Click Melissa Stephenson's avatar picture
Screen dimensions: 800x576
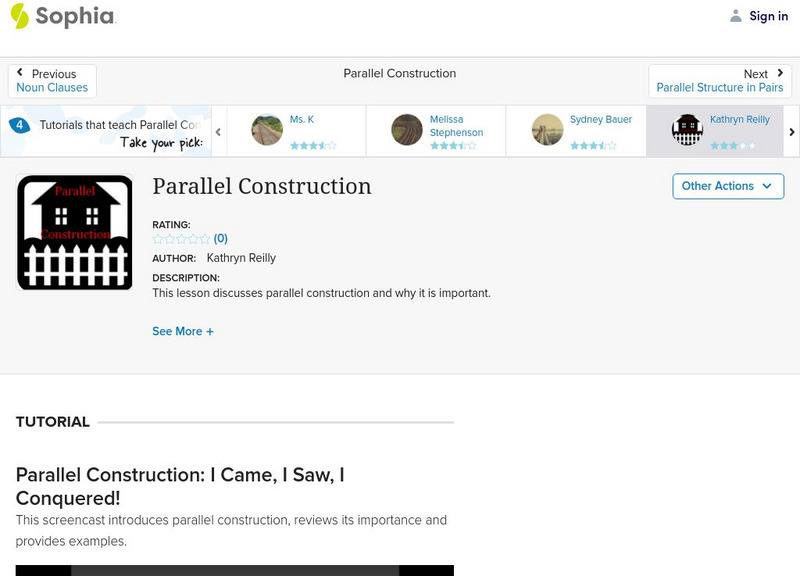tap(407, 130)
